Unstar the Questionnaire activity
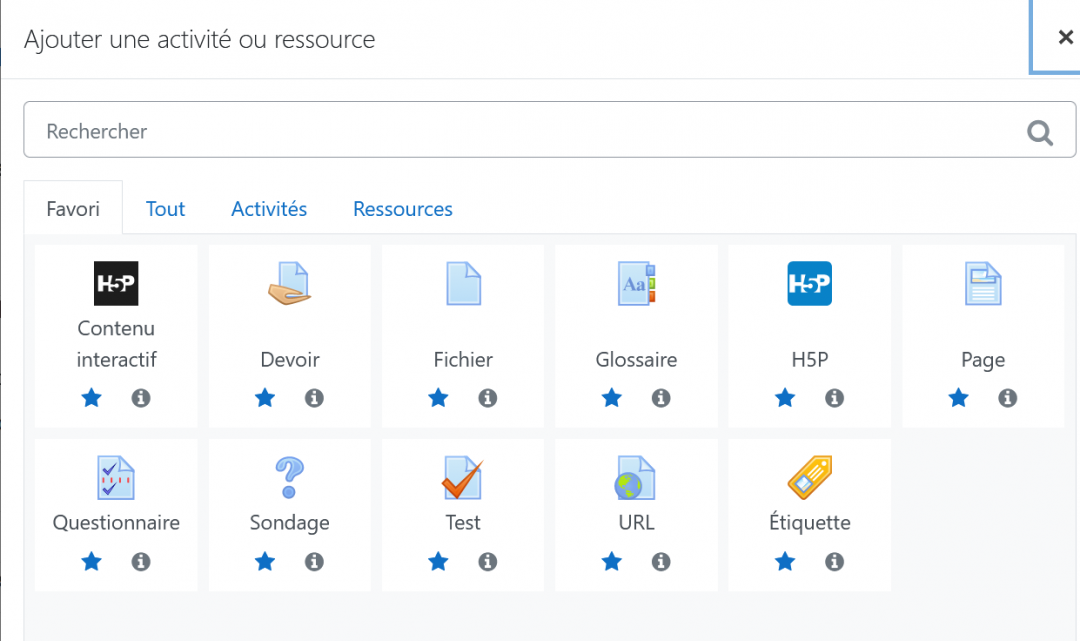The width and height of the screenshot is (1080, 641). pyautogui.click(x=92, y=562)
